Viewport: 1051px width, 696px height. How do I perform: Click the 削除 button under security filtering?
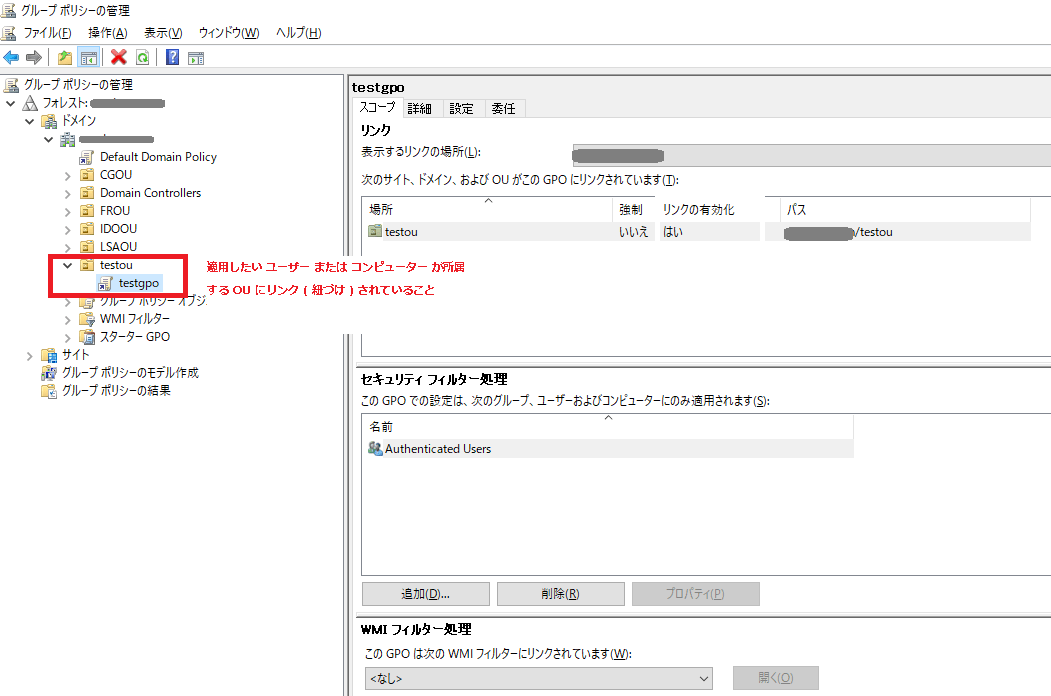pos(560,593)
